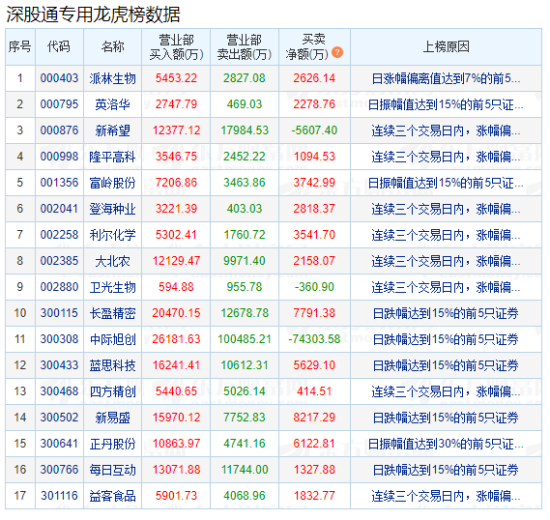This screenshot has height=520, width=550.
Task: Click 新易盛 stock name
Action: pos(113,418)
